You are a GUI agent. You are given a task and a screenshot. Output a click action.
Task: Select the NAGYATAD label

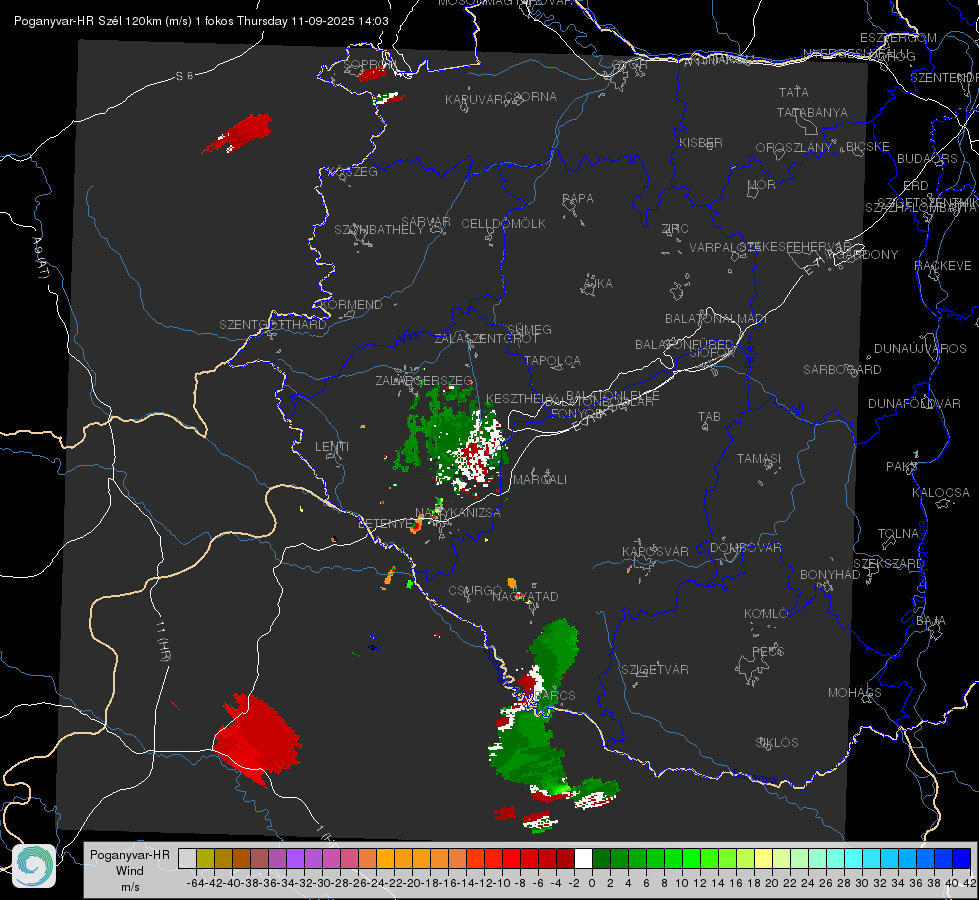tap(525, 597)
